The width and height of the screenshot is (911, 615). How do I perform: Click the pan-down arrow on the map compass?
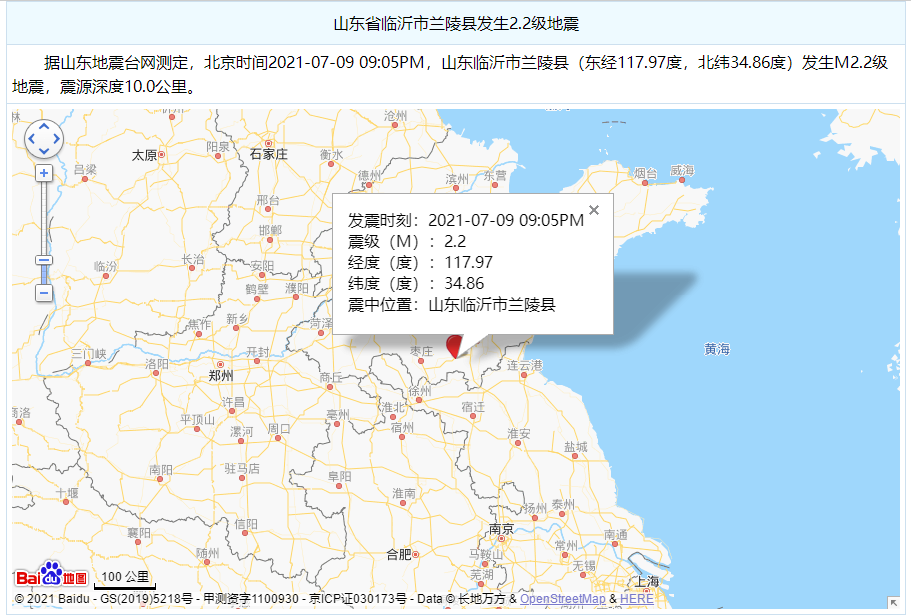click(x=44, y=151)
